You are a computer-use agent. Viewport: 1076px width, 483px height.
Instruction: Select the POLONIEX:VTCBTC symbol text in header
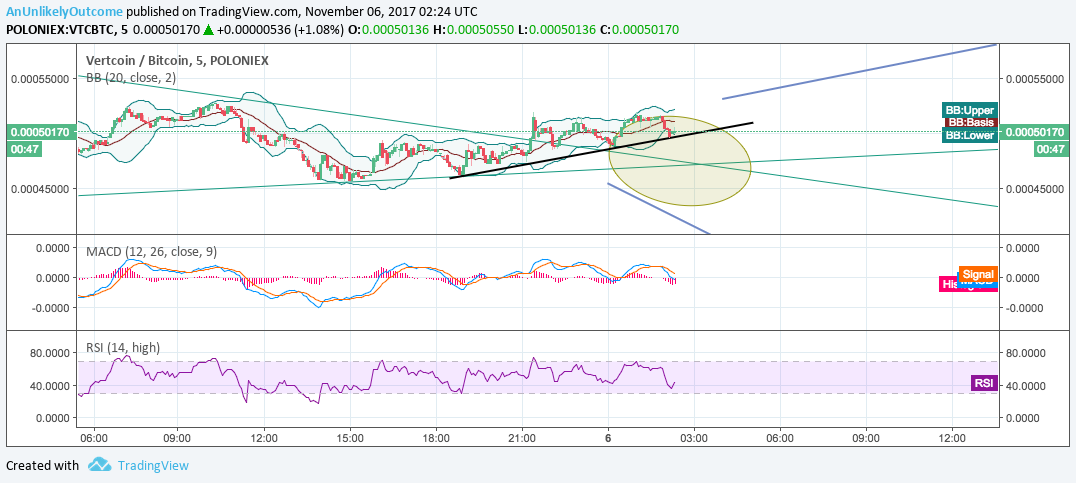(x=60, y=30)
